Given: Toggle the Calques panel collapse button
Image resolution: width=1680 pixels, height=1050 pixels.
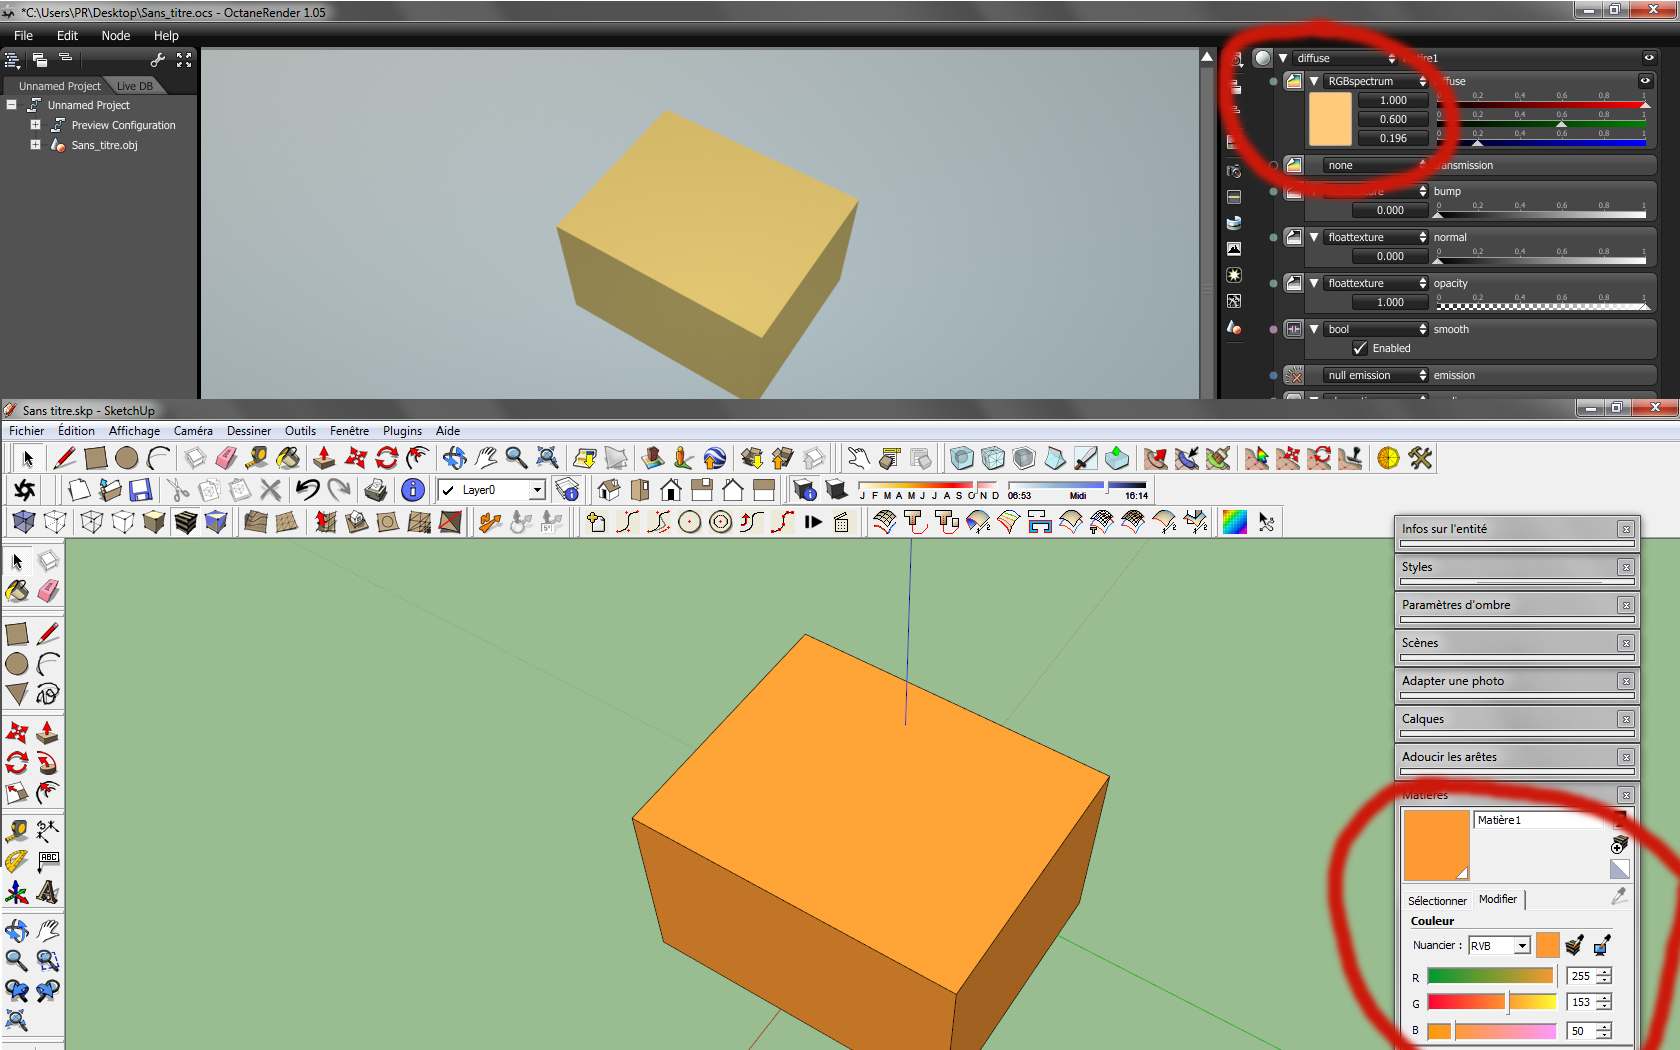Looking at the screenshot, I should [x=1626, y=719].
